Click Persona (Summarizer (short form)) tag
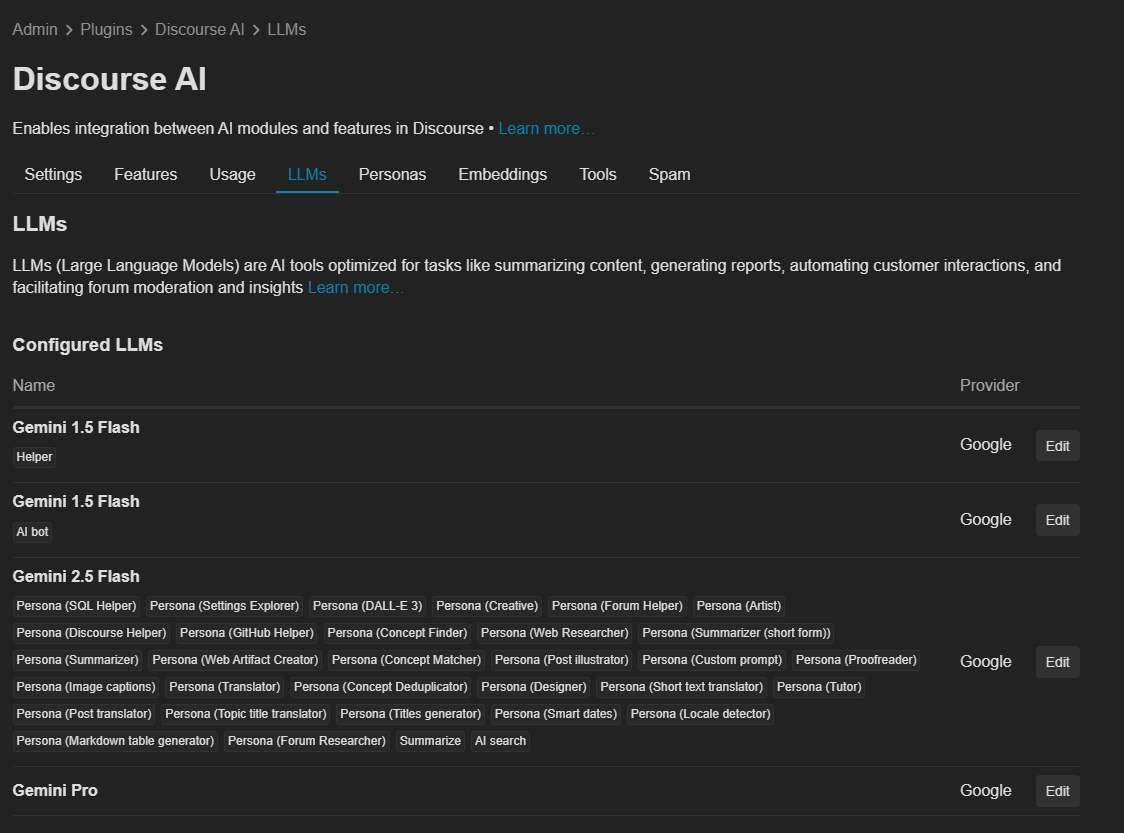The height and width of the screenshot is (833, 1124). (x=736, y=633)
